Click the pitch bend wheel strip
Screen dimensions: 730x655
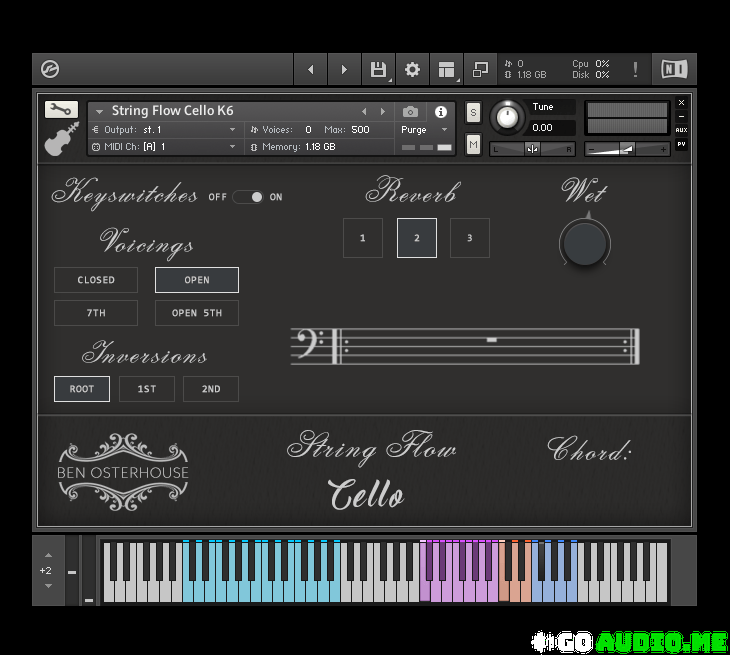(x=72, y=570)
